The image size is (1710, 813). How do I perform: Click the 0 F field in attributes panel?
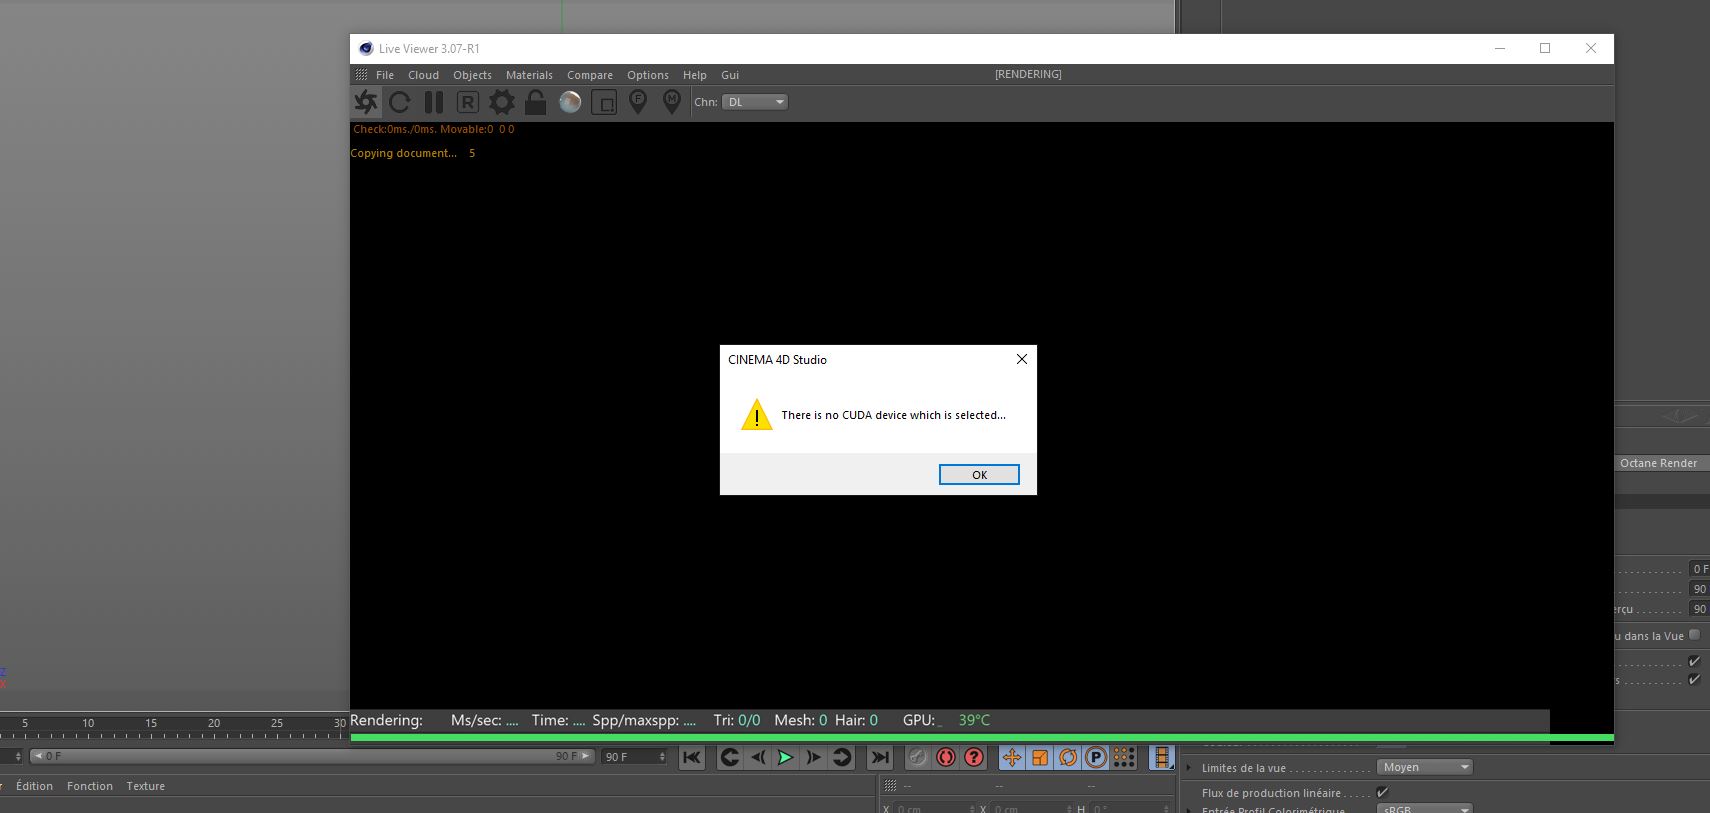point(1699,569)
